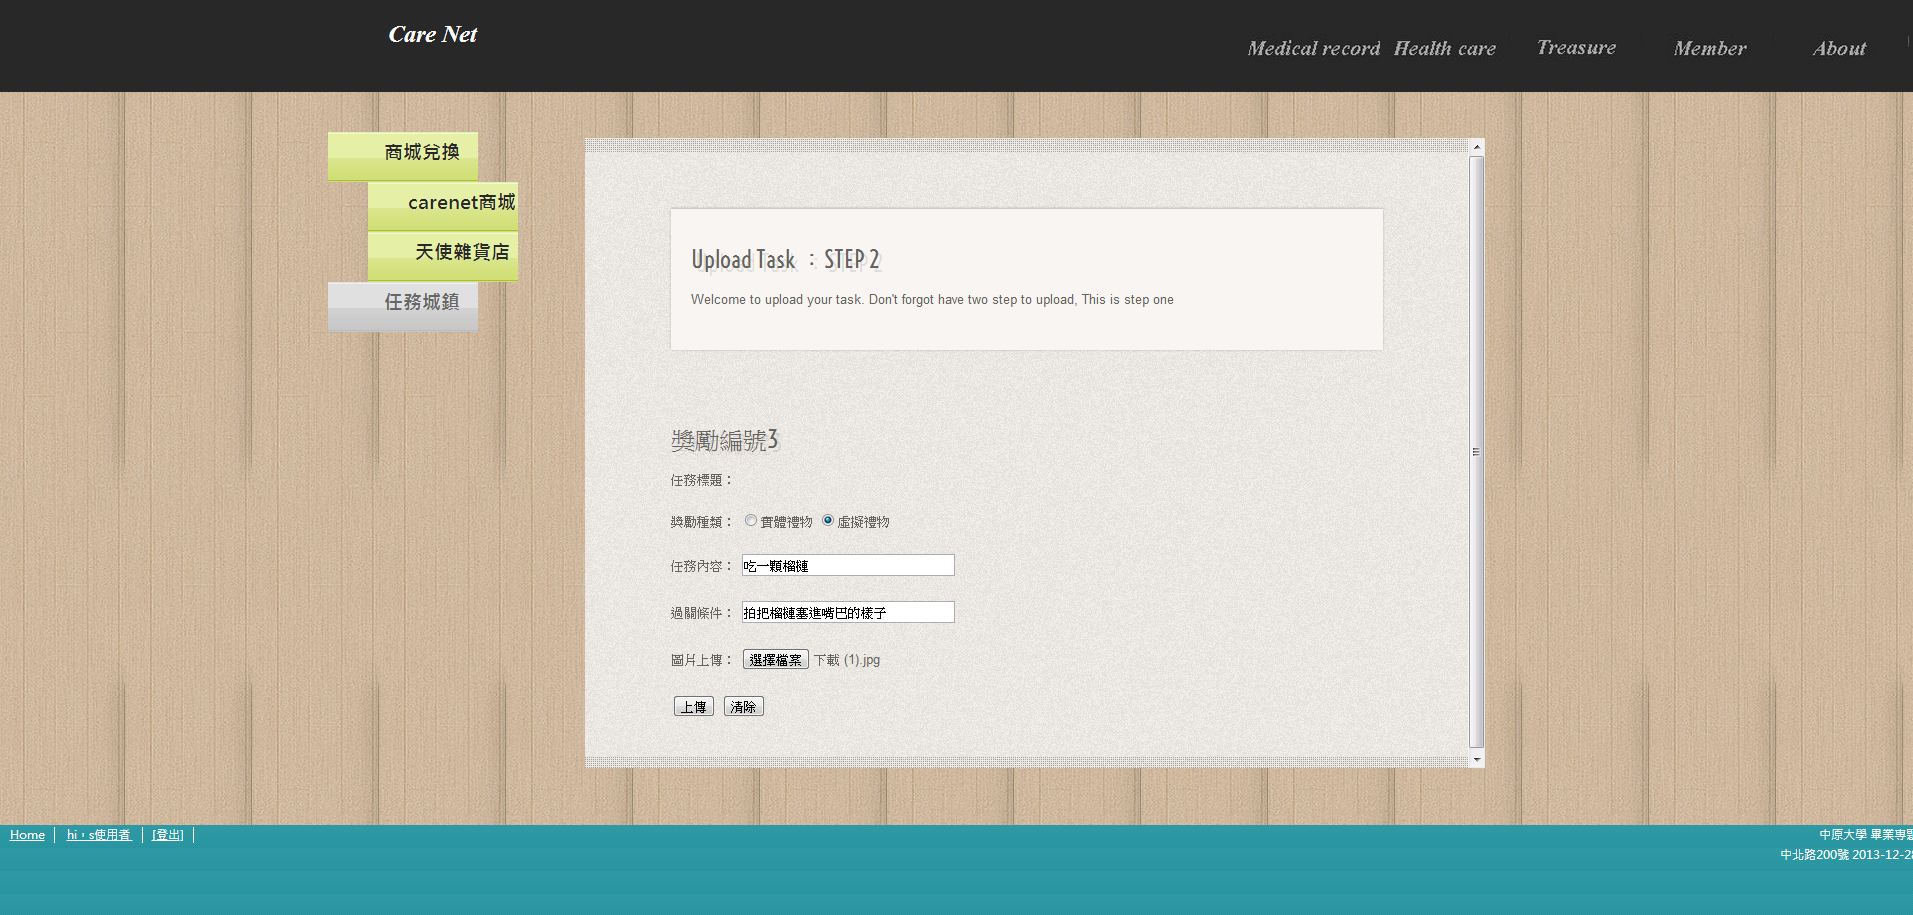Viewport: 1913px width, 915px height.
Task: Expand the 任務城鎮 sidebar section
Action: [x=403, y=304]
